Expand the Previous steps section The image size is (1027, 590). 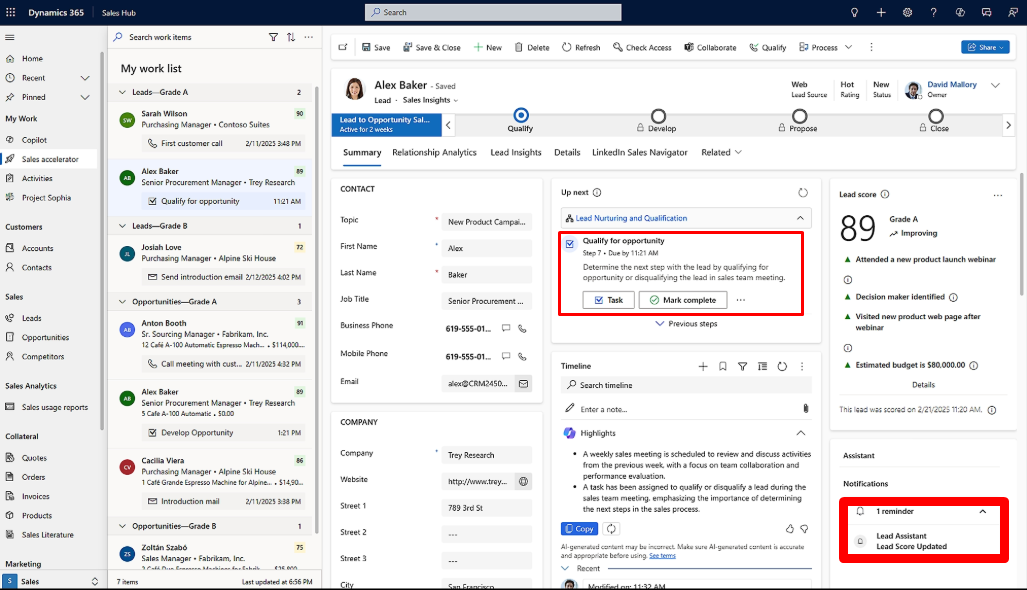(685, 324)
